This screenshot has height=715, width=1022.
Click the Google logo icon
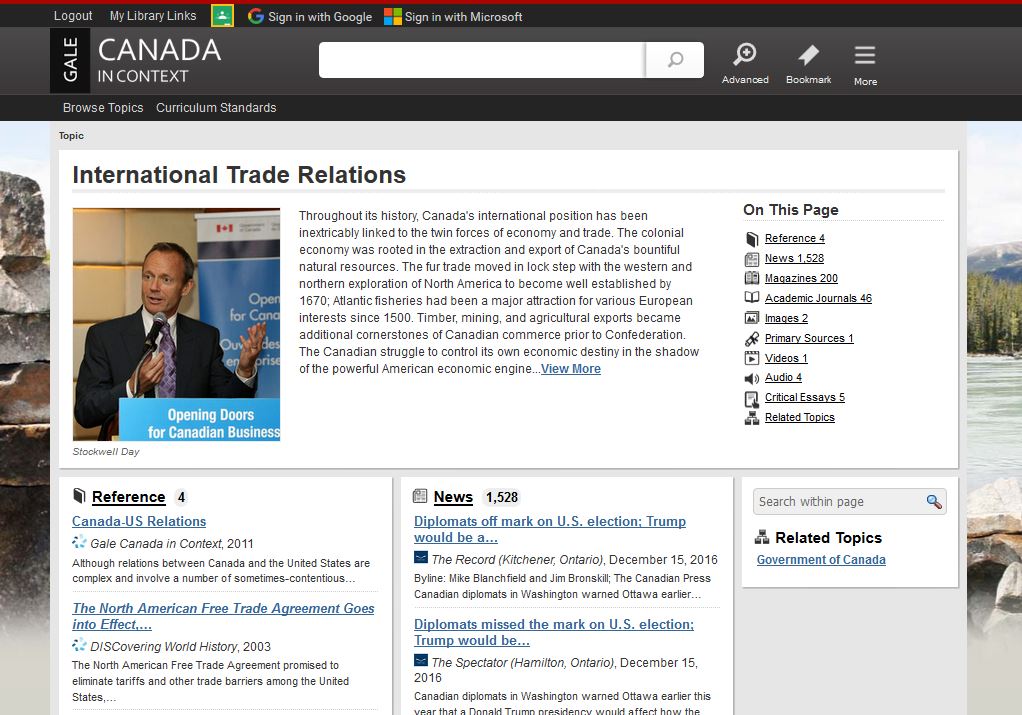pos(256,16)
